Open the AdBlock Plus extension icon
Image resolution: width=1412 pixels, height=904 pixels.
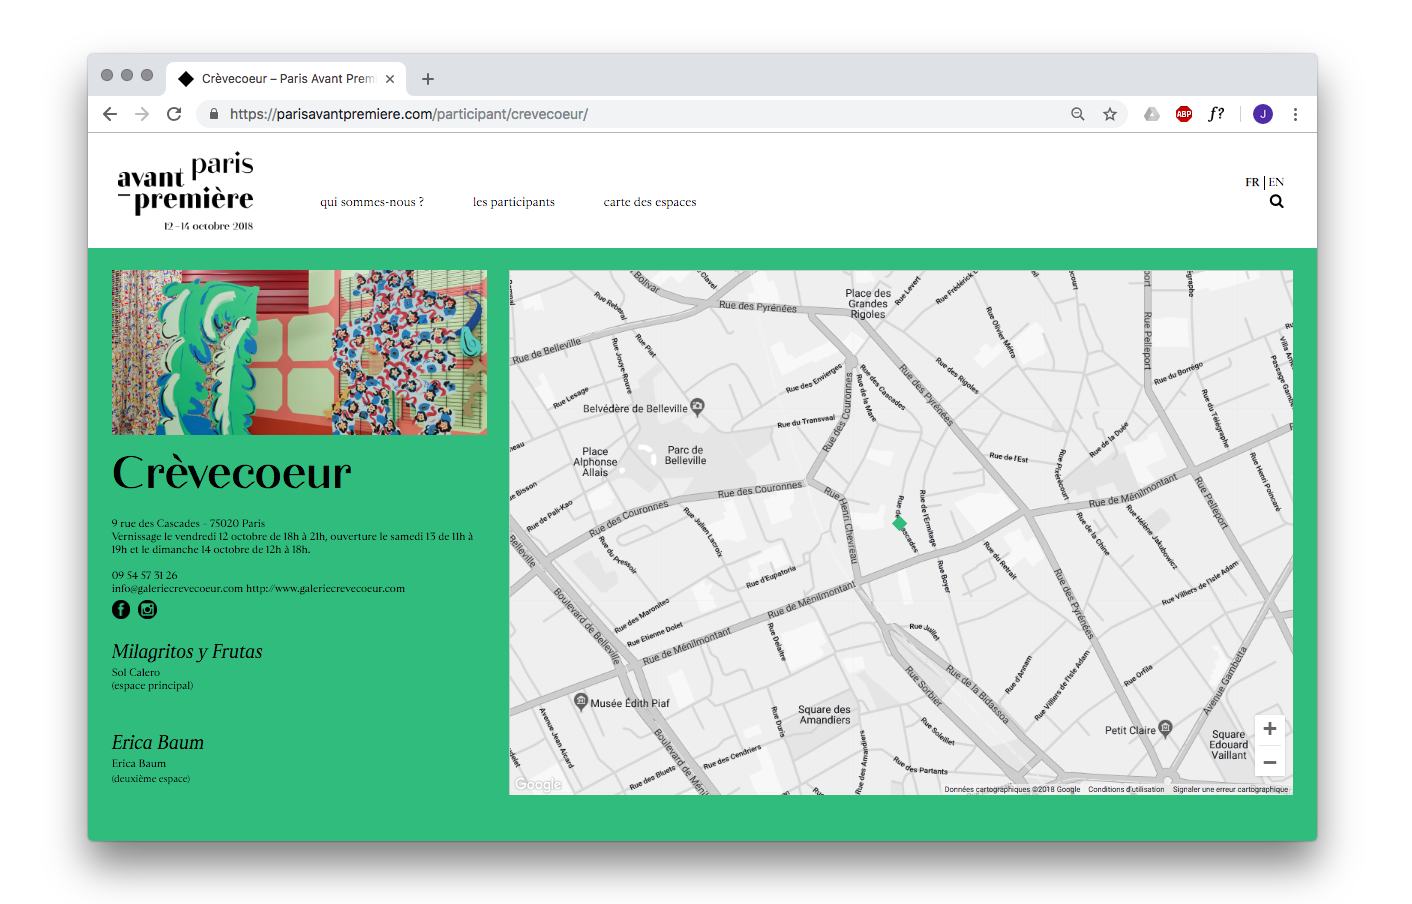click(1184, 114)
